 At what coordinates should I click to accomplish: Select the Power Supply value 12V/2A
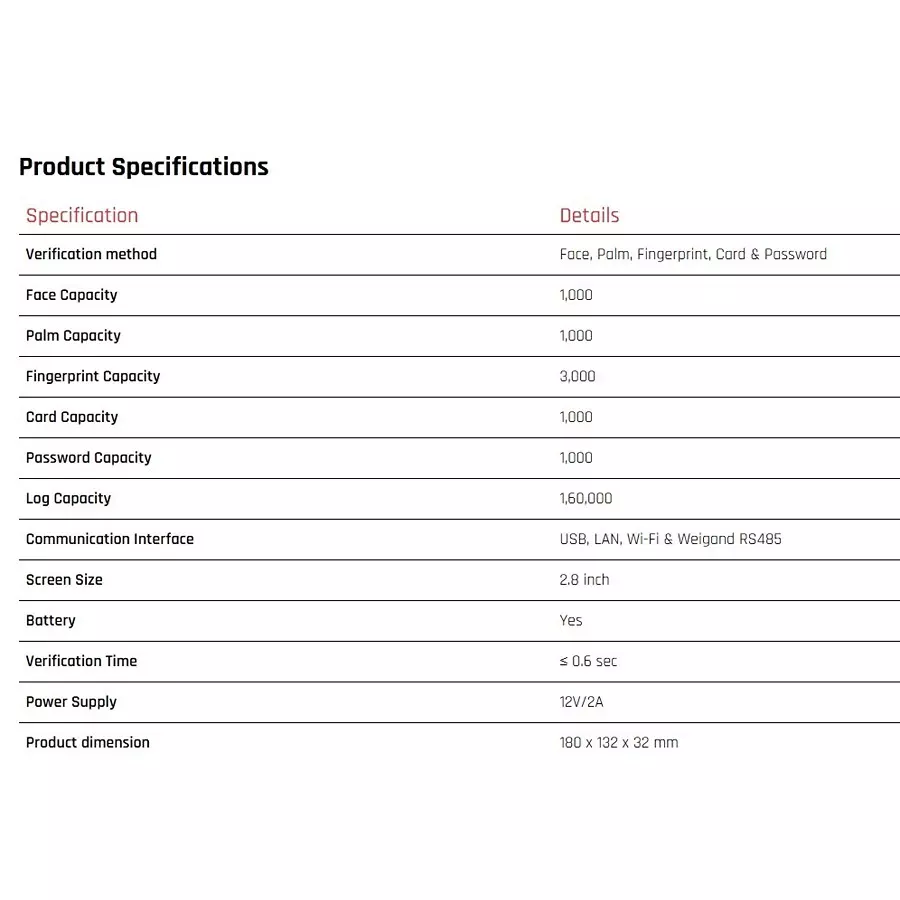581,702
